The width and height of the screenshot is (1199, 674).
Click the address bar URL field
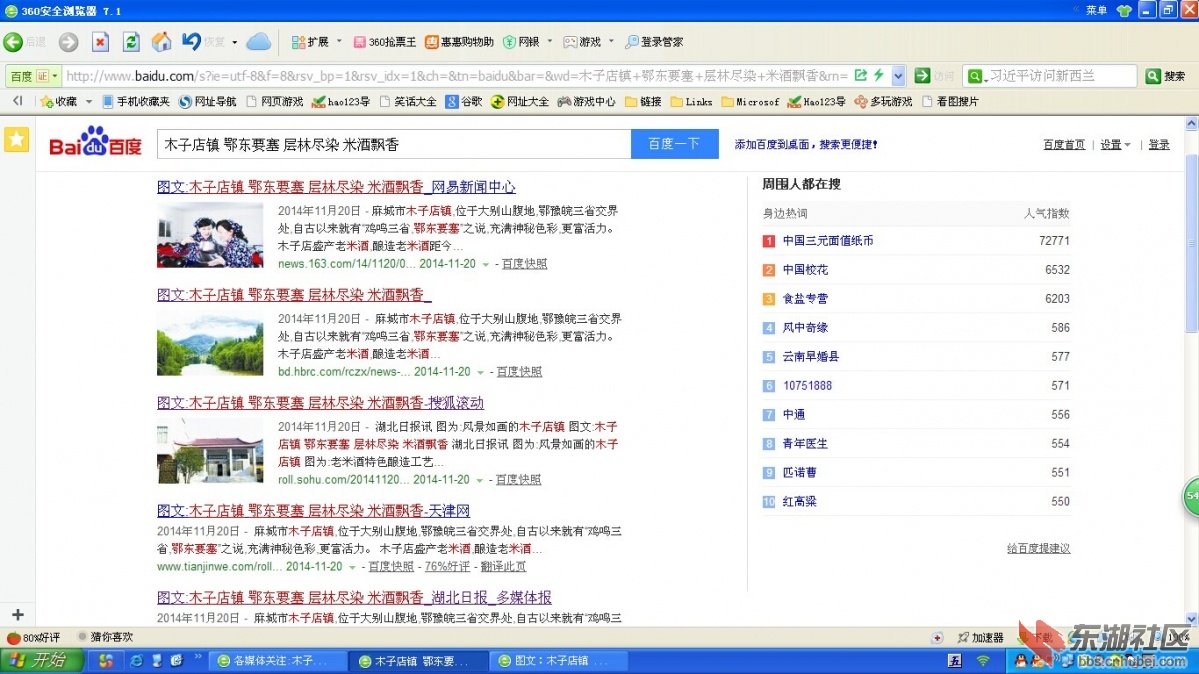tap(457, 76)
